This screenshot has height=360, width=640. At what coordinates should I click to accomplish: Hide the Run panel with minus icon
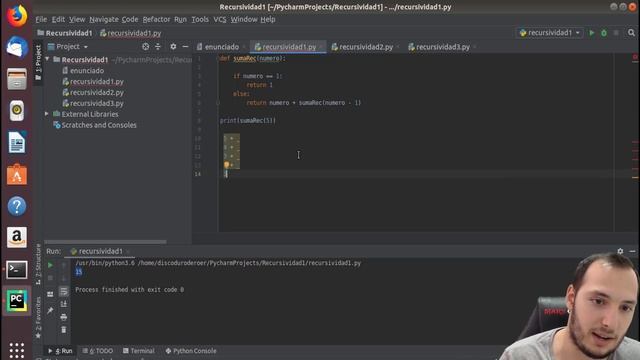tap(632, 251)
